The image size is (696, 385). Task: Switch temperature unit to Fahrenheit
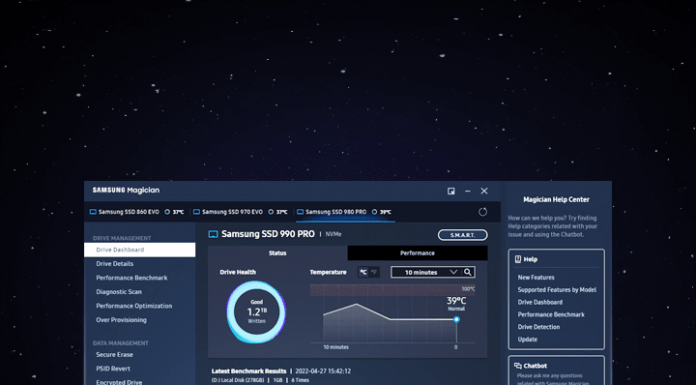tap(374, 272)
